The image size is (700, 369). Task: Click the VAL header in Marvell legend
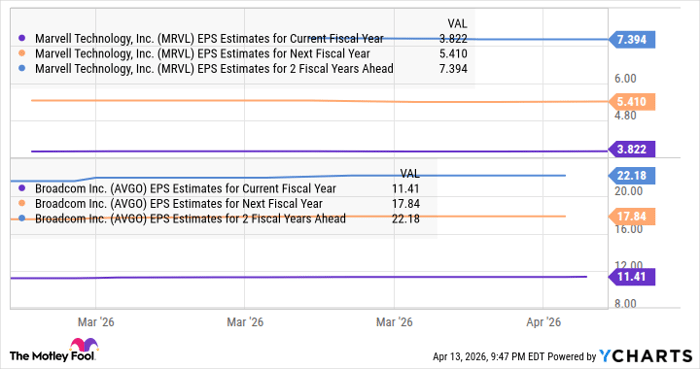(457, 24)
